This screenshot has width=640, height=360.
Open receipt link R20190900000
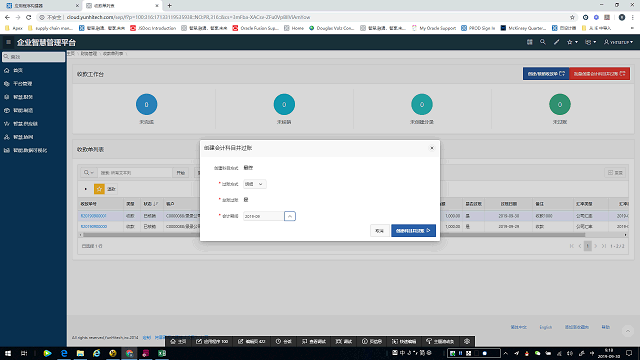[93, 227]
